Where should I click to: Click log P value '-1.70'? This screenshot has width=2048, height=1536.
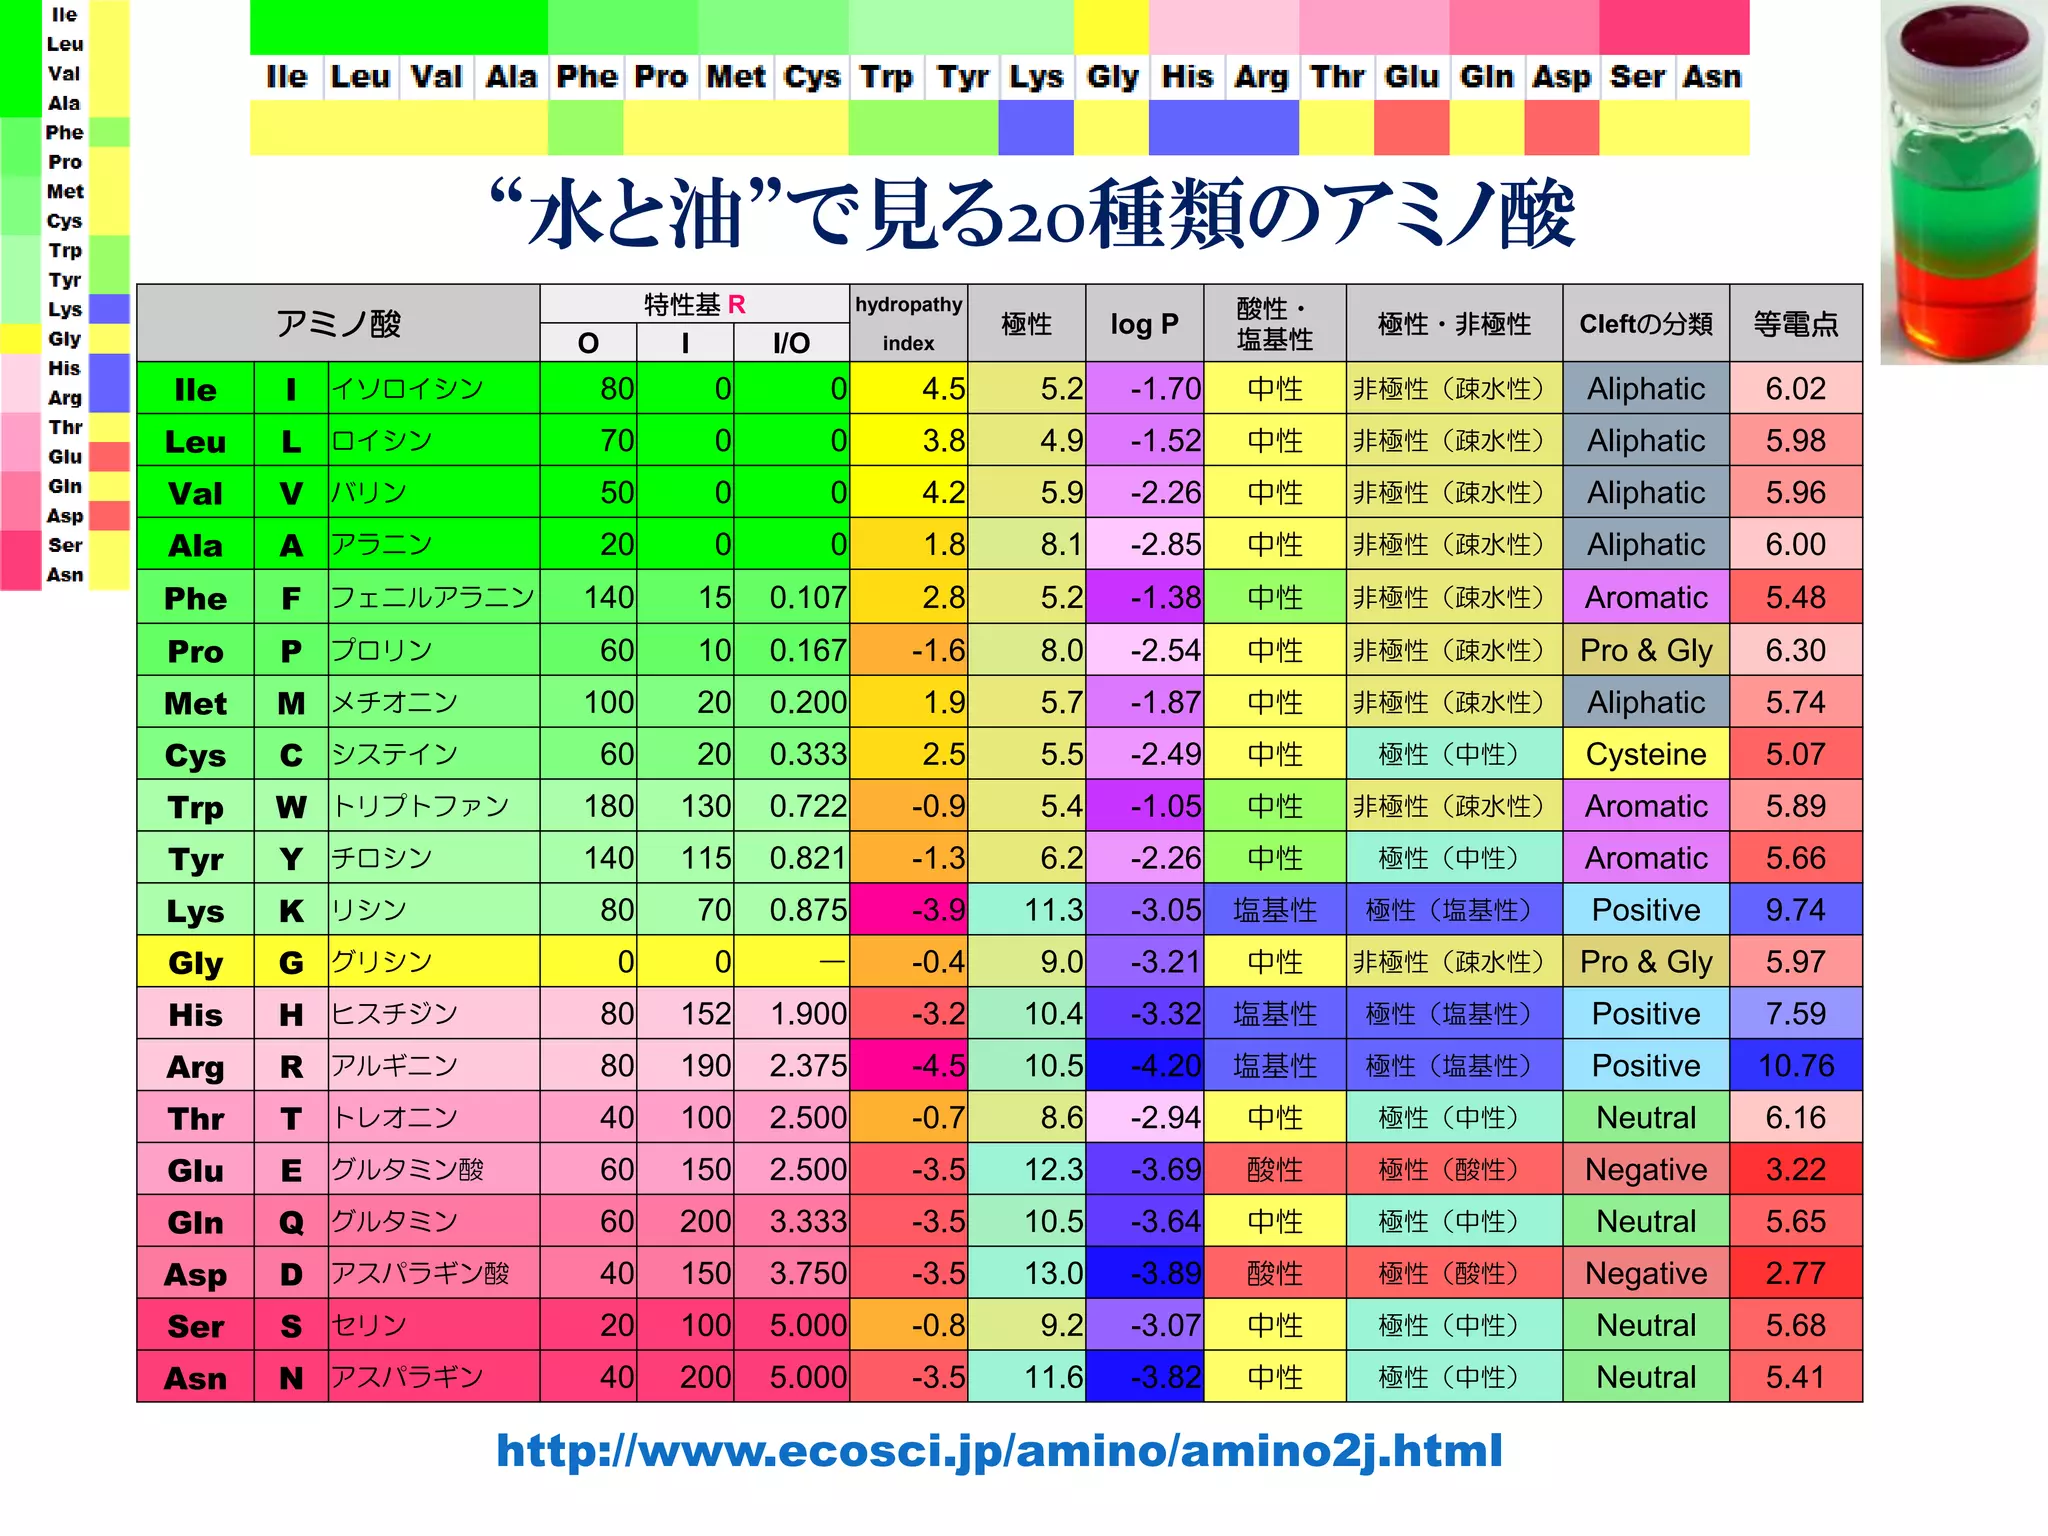[1145, 388]
